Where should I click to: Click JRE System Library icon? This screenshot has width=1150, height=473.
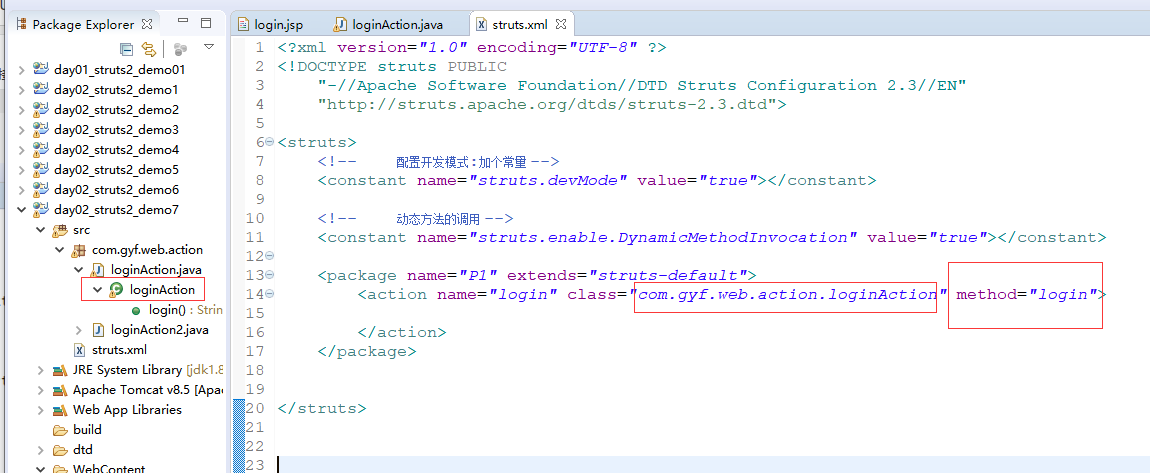tap(59, 370)
